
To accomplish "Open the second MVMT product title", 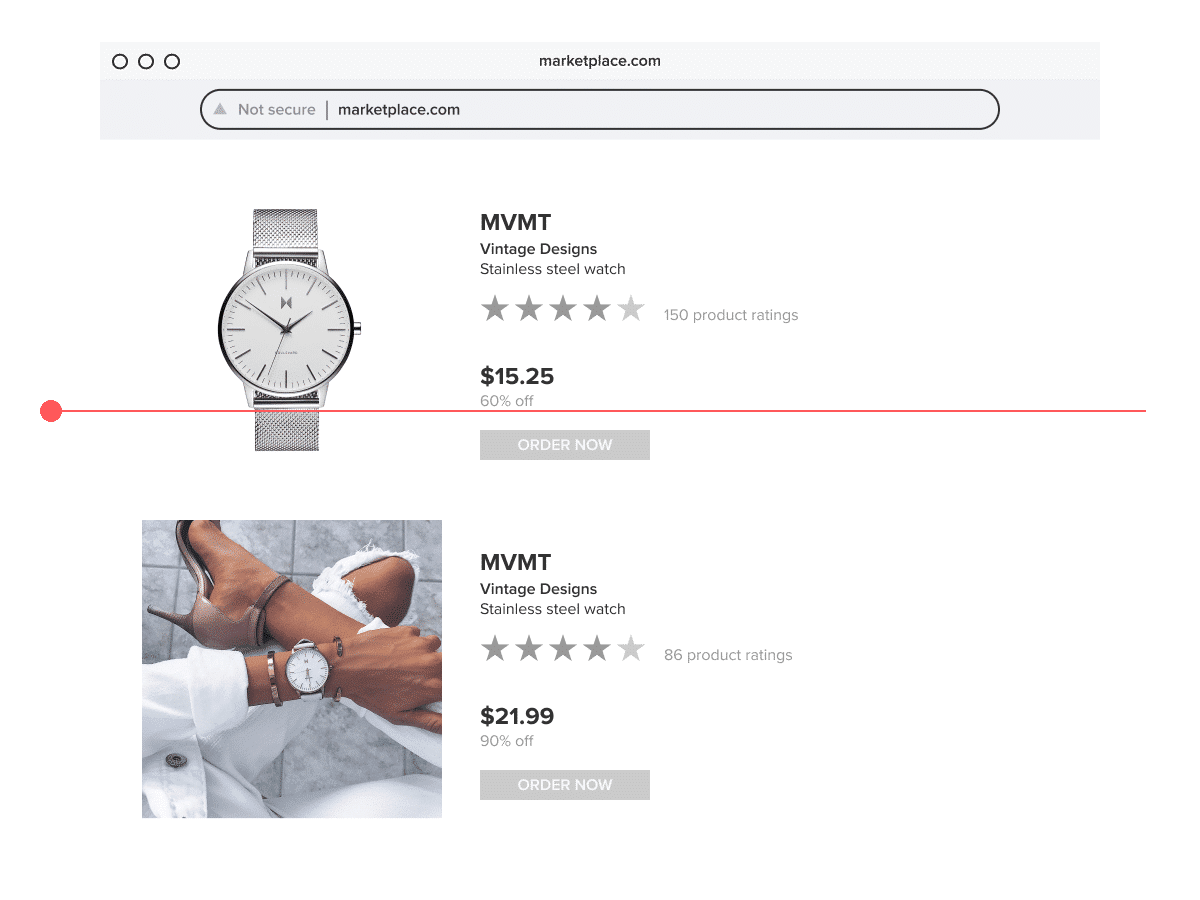I will tap(515, 562).
